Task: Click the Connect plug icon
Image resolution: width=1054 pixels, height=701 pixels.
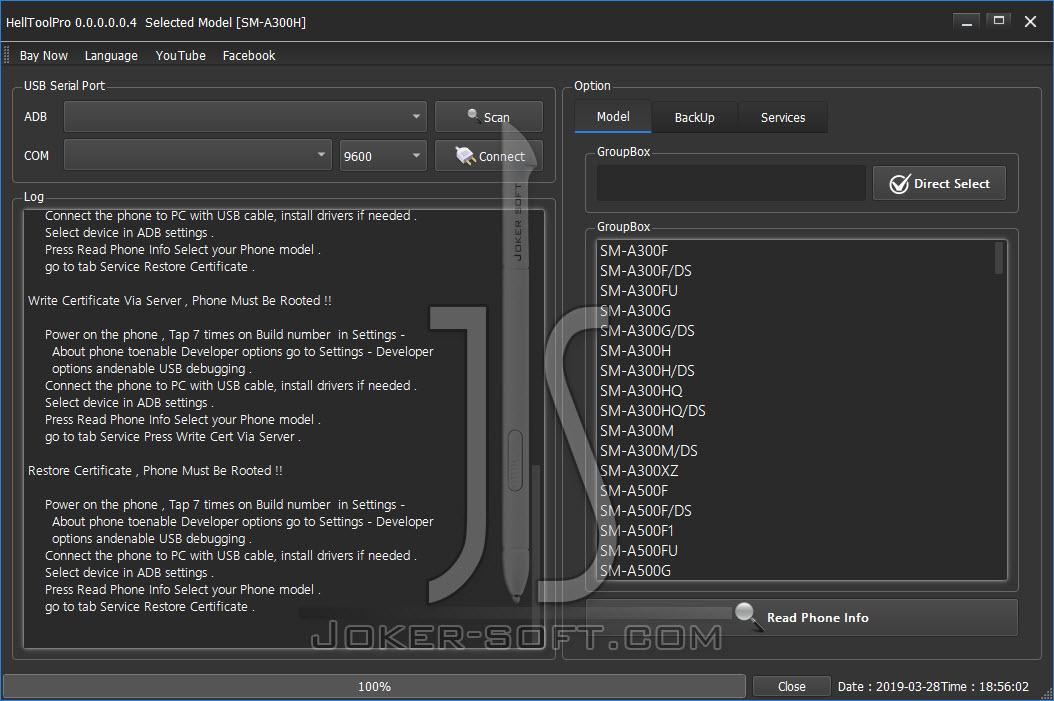Action: [x=465, y=155]
